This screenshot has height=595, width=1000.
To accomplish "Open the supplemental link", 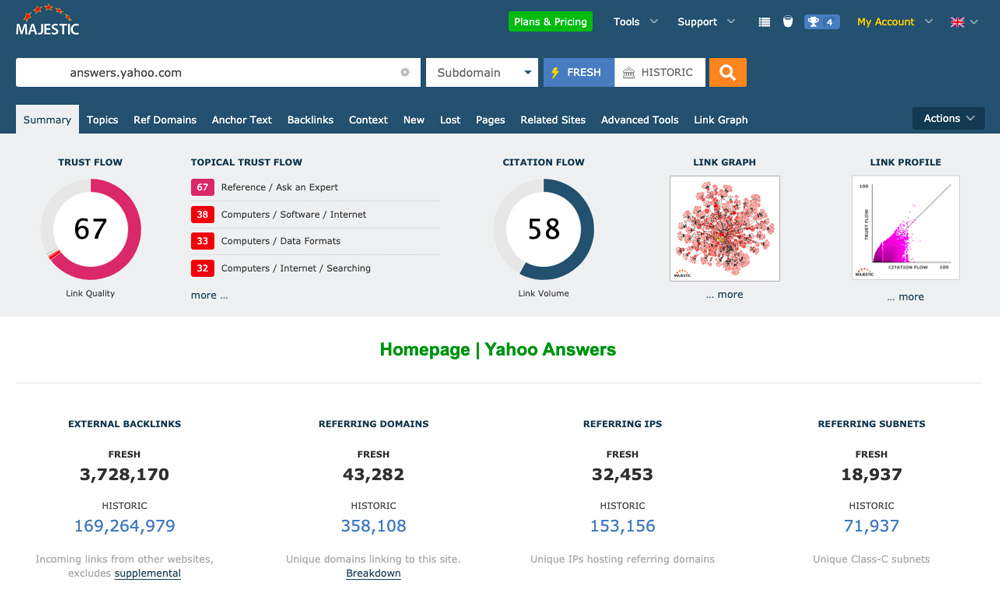I will 147,573.
